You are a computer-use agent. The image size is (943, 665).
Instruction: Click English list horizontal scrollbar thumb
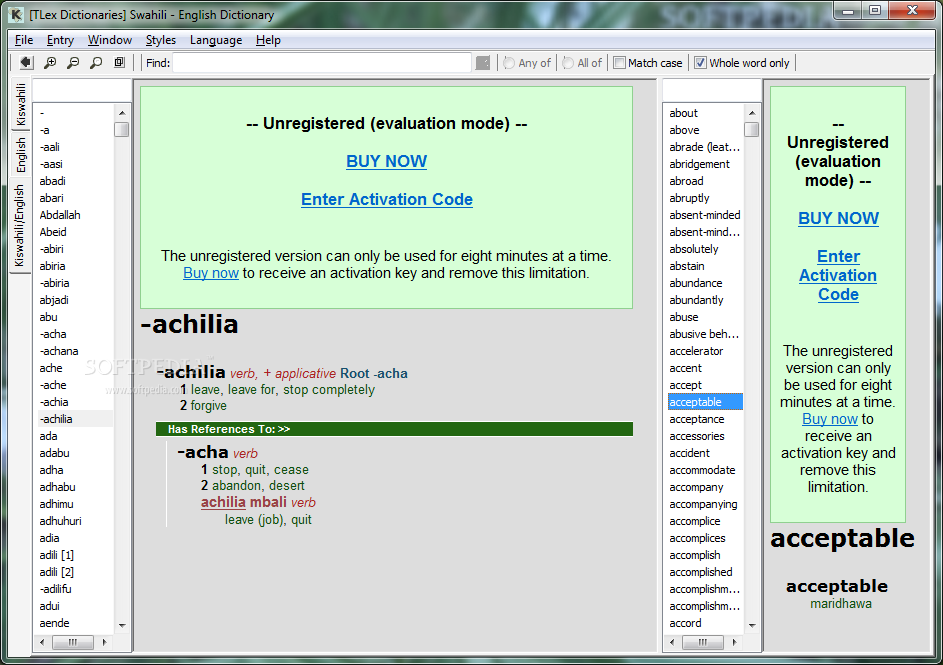tap(702, 642)
